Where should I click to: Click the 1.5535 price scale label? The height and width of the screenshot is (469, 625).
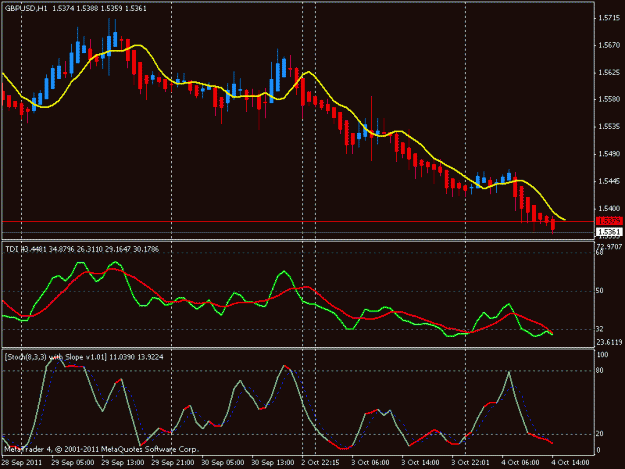[x=609, y=127]
